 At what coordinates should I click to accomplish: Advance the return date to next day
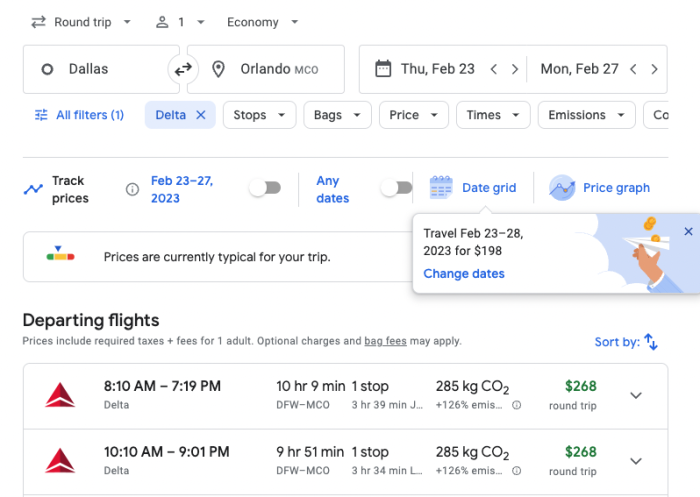point(654,69)
